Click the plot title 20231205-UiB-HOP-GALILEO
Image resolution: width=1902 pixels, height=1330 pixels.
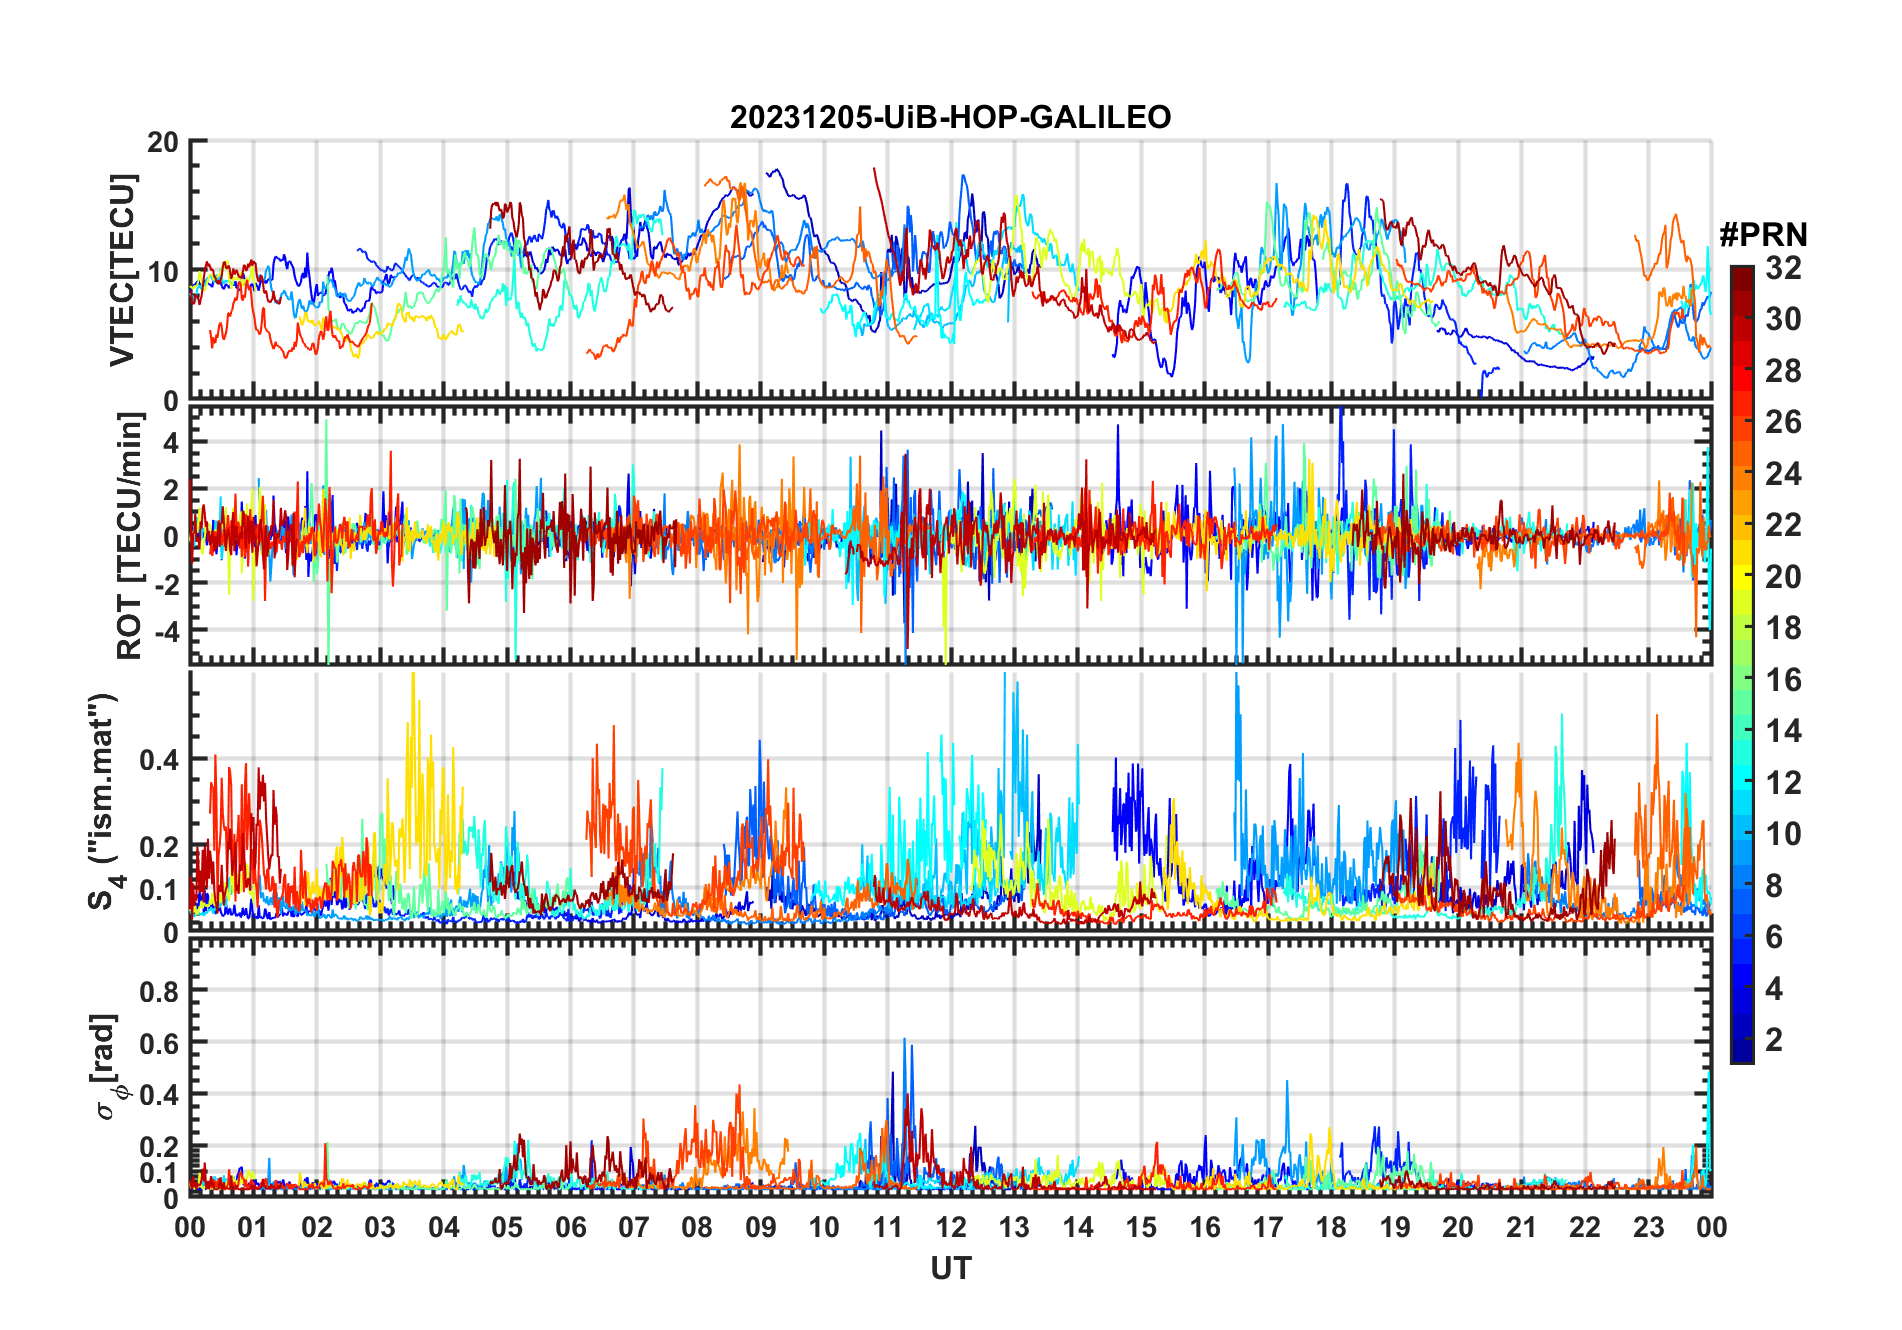pyautogui.click(x=950, y=117)
